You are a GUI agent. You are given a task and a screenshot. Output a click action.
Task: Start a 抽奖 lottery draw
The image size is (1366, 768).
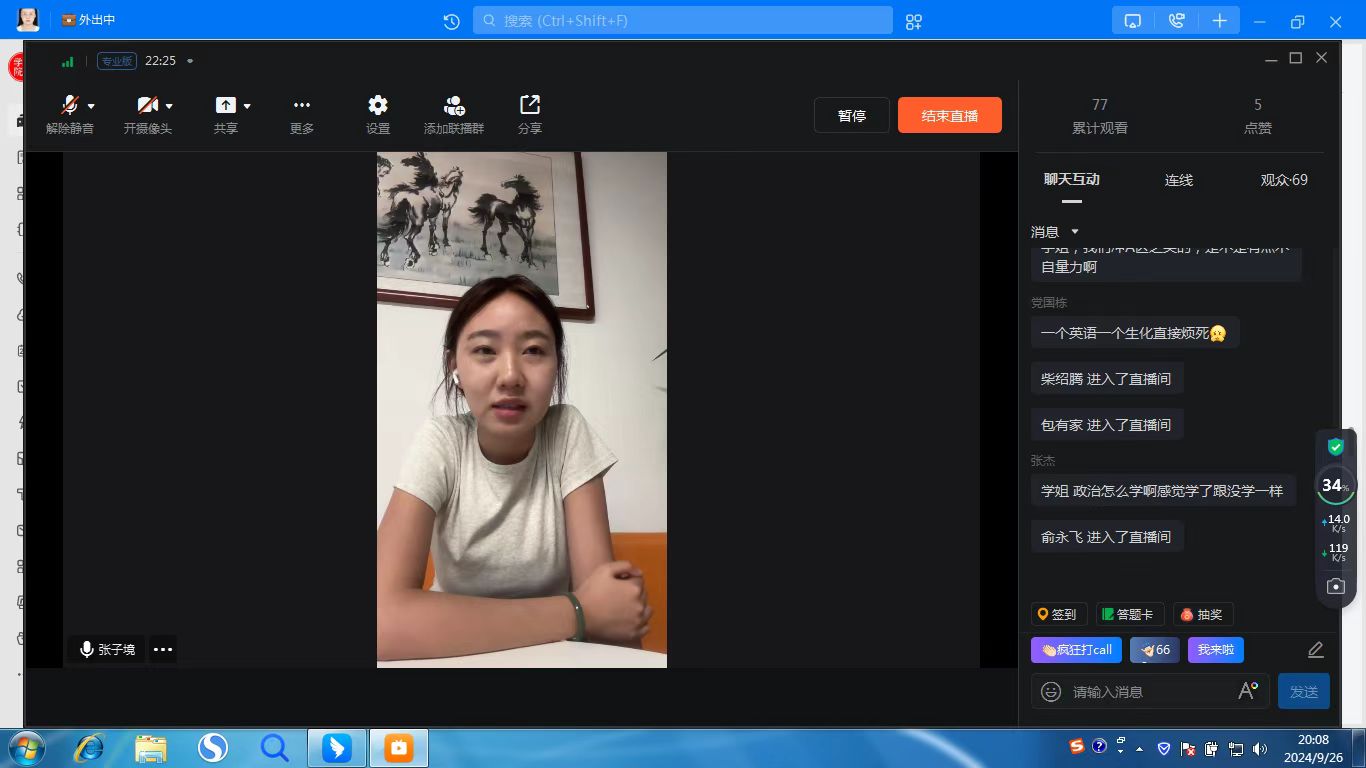(x=1201, y=614)
